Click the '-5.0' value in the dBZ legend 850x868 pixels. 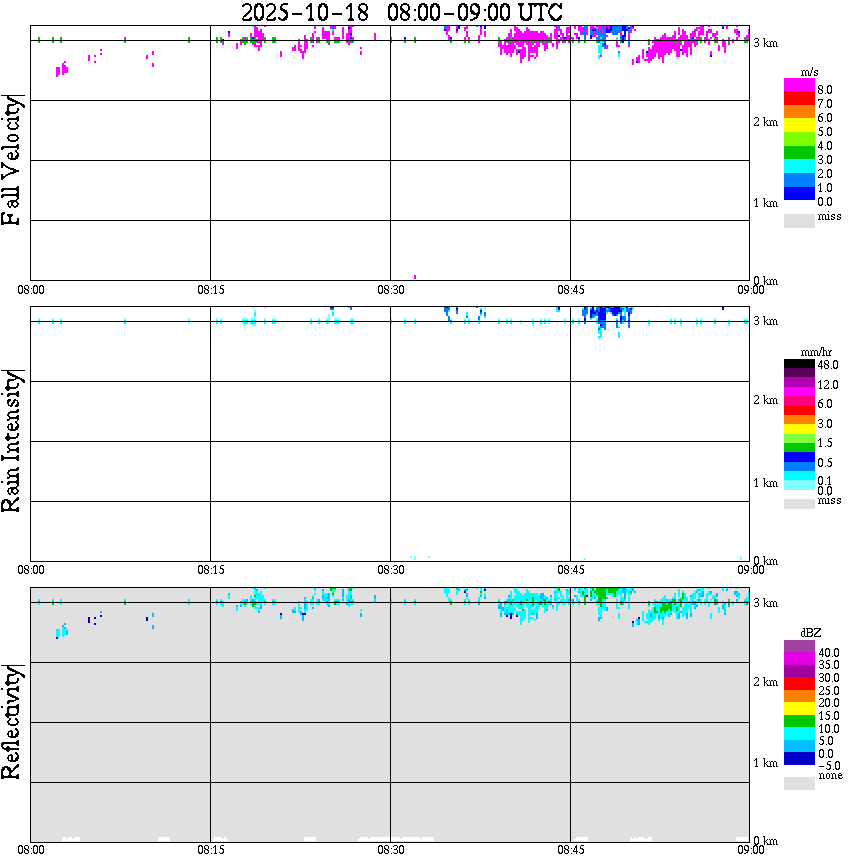(x=829, y=766)
